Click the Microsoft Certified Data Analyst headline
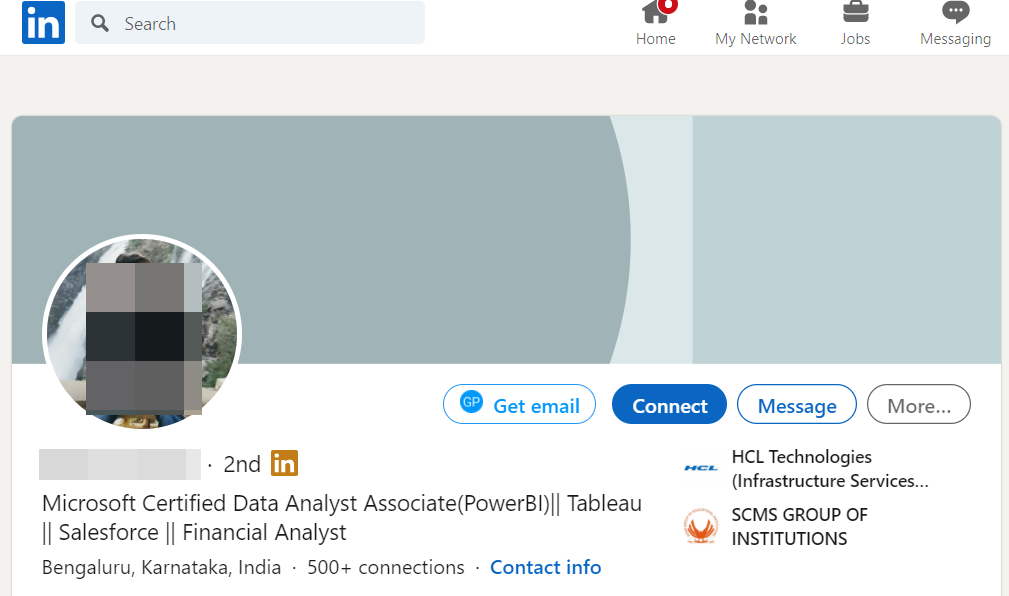1009x596 pixels. [342, 517]
